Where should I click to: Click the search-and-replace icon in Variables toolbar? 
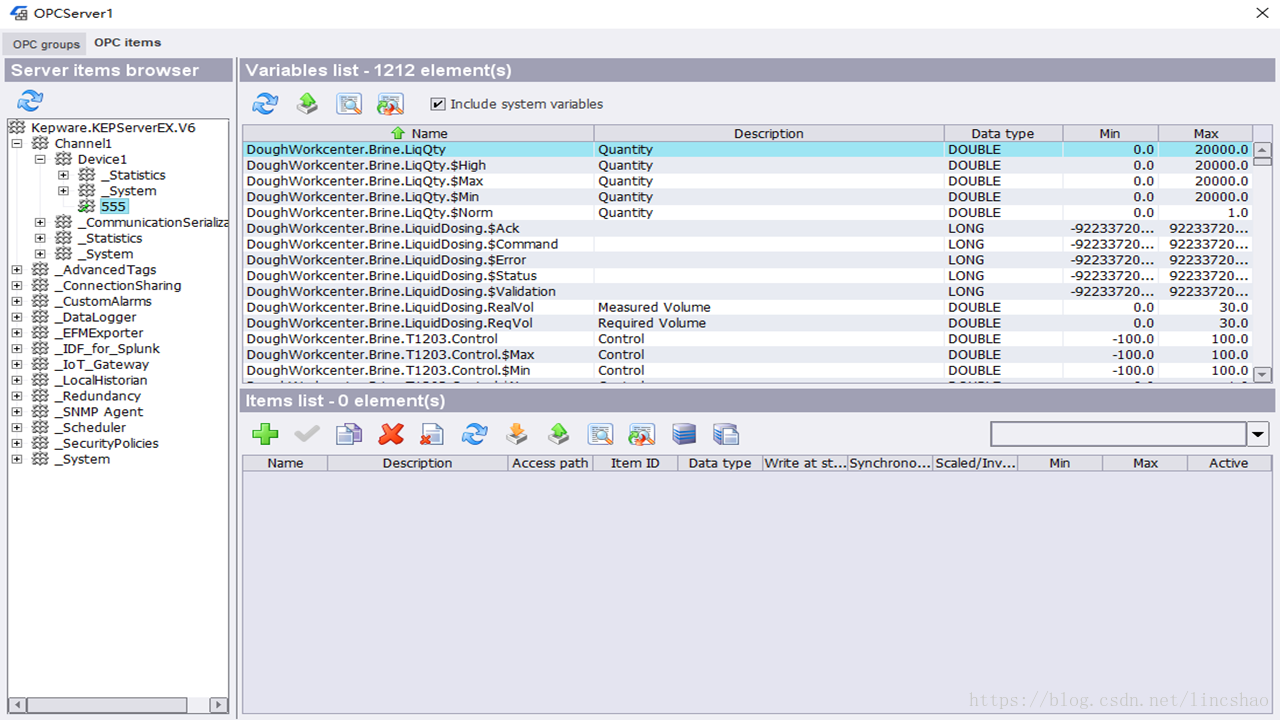coord(390,103)
